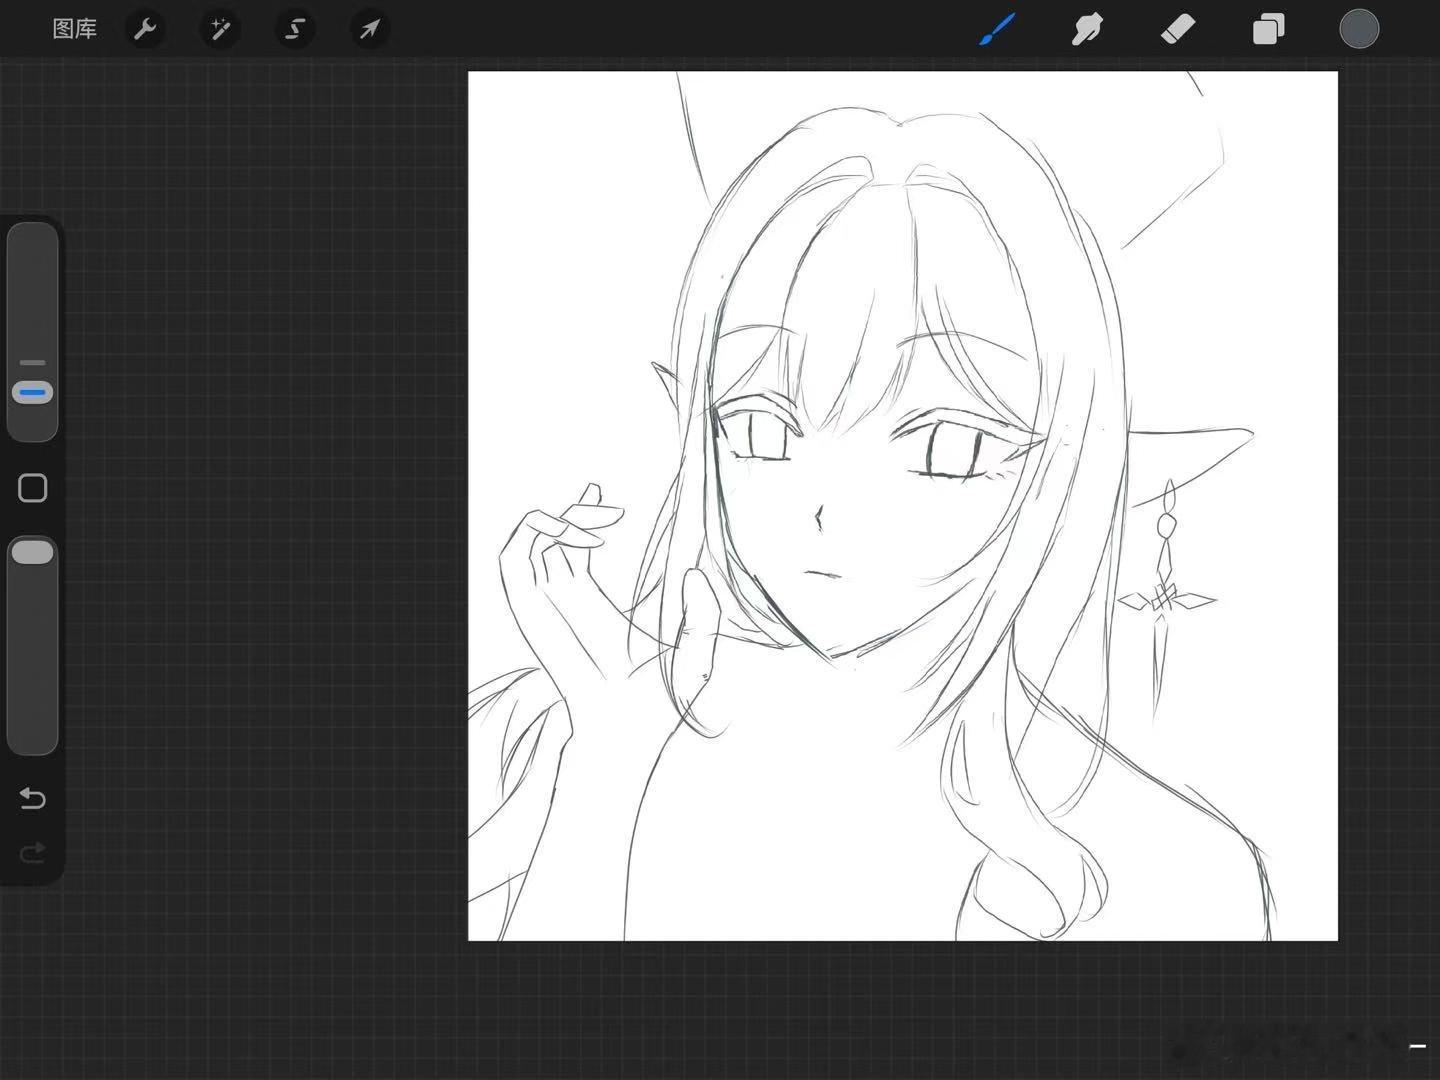Click the brush size slider handle
The height and width of the screenshot is (1080, 1440).
(x=33, y=393)
